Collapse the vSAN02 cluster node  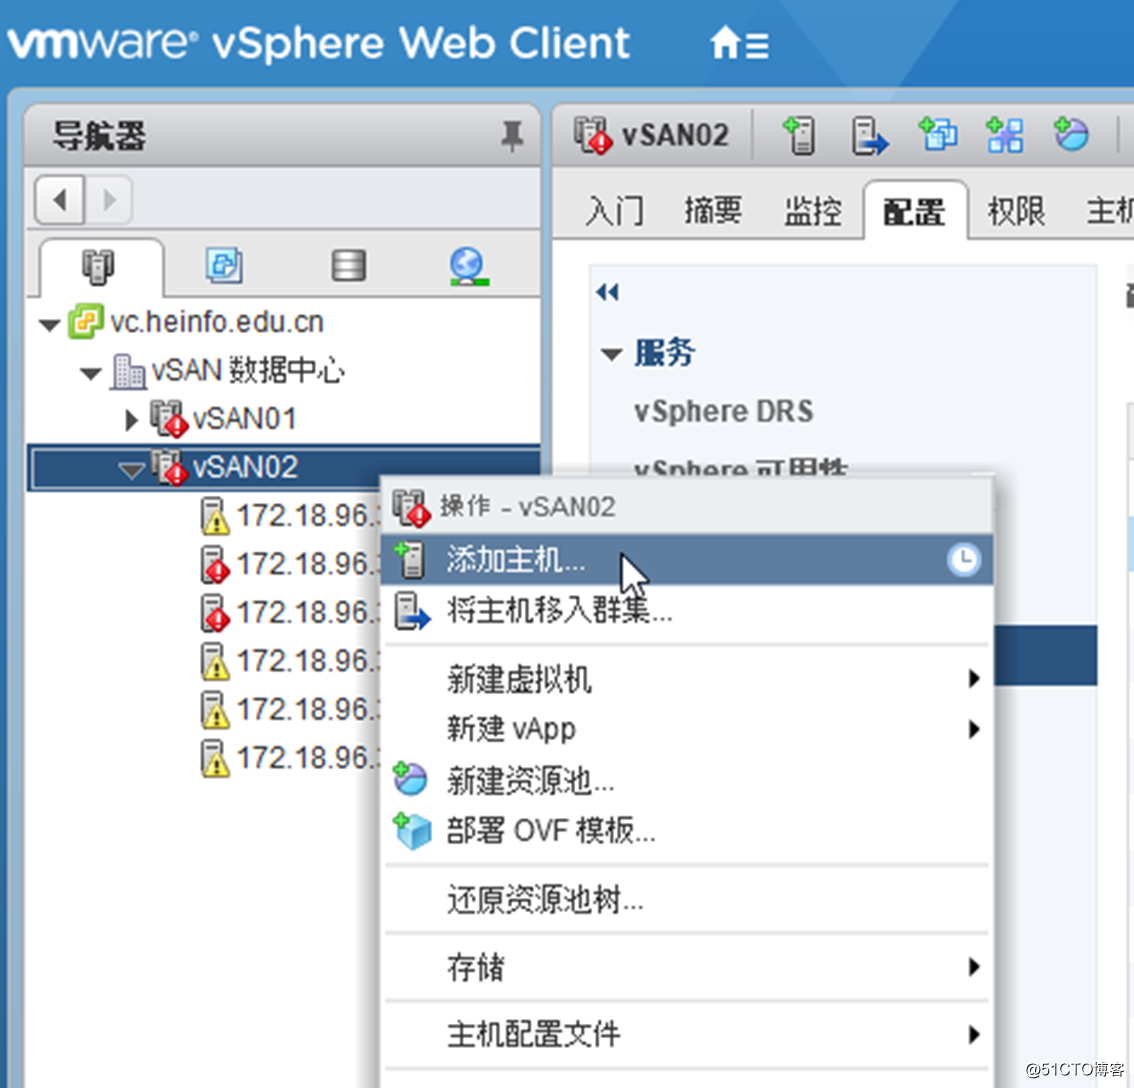point(132,471)
